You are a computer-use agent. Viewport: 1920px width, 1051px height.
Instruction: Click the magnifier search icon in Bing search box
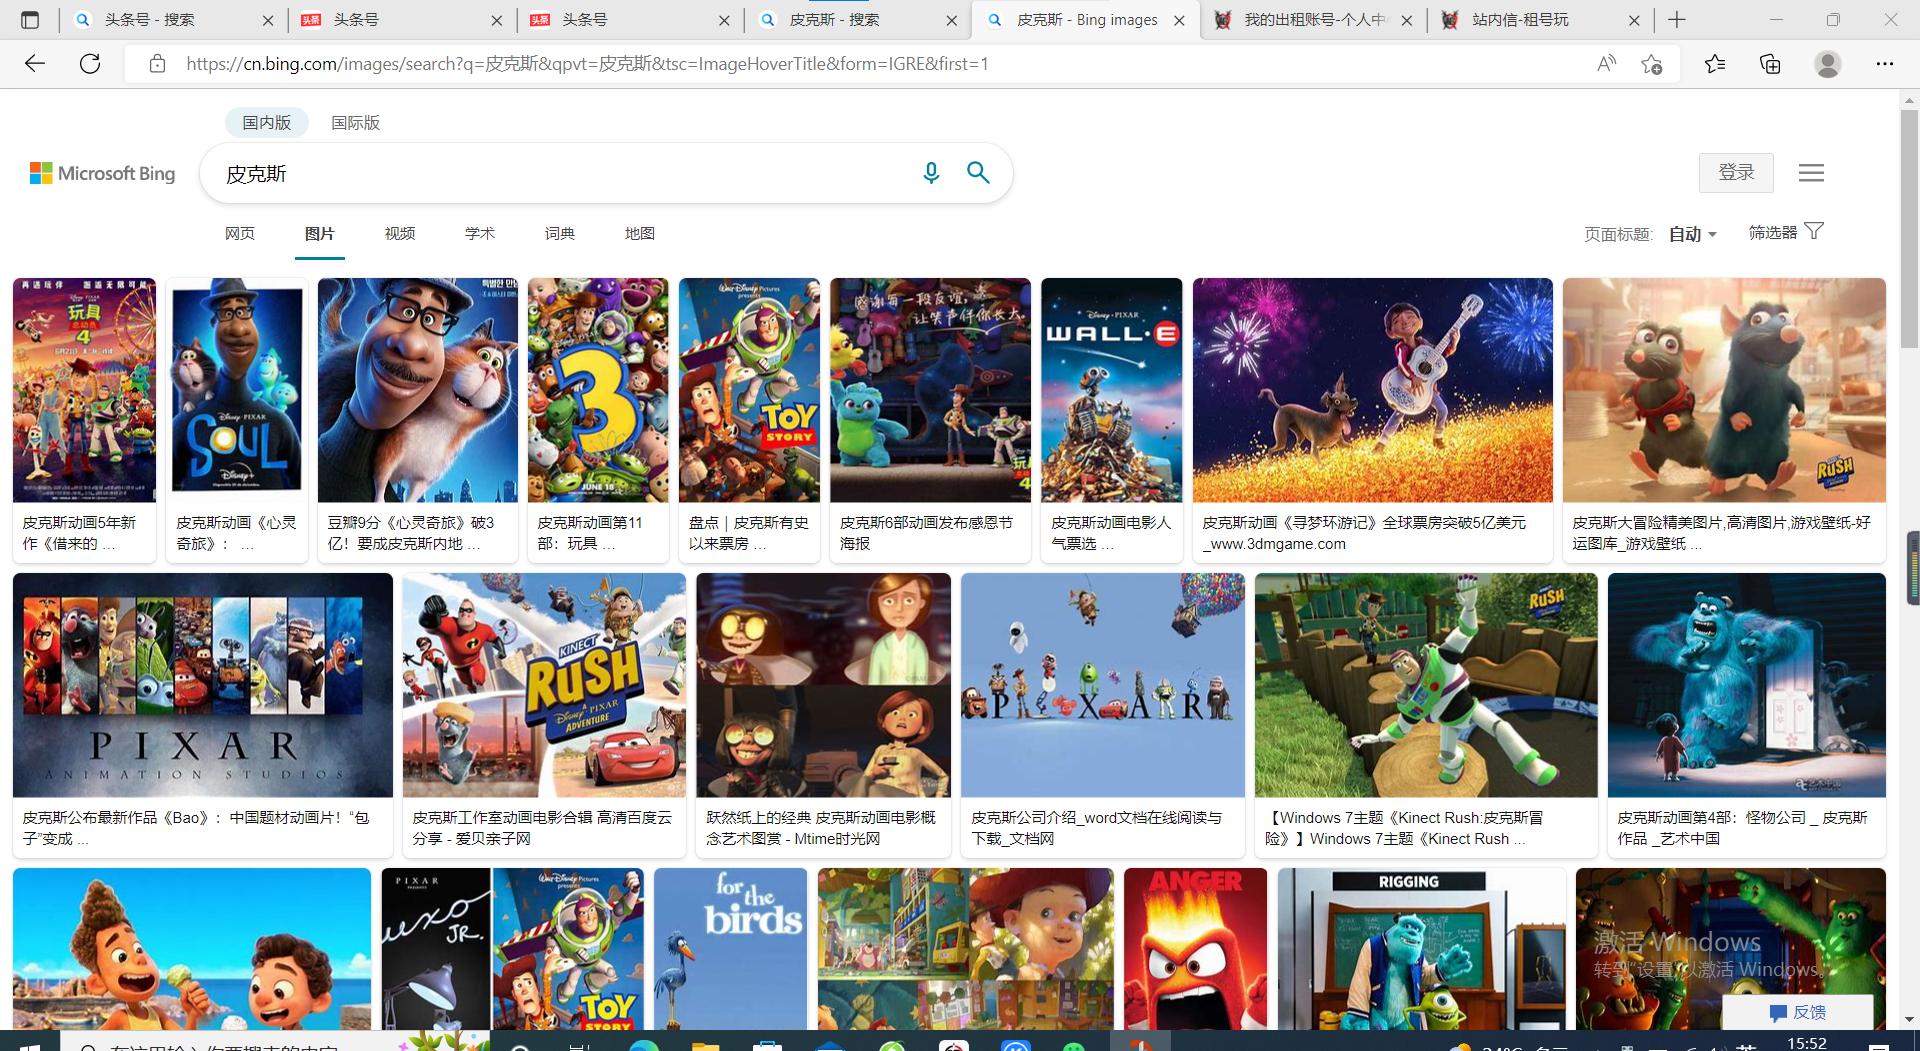(978, 173)
